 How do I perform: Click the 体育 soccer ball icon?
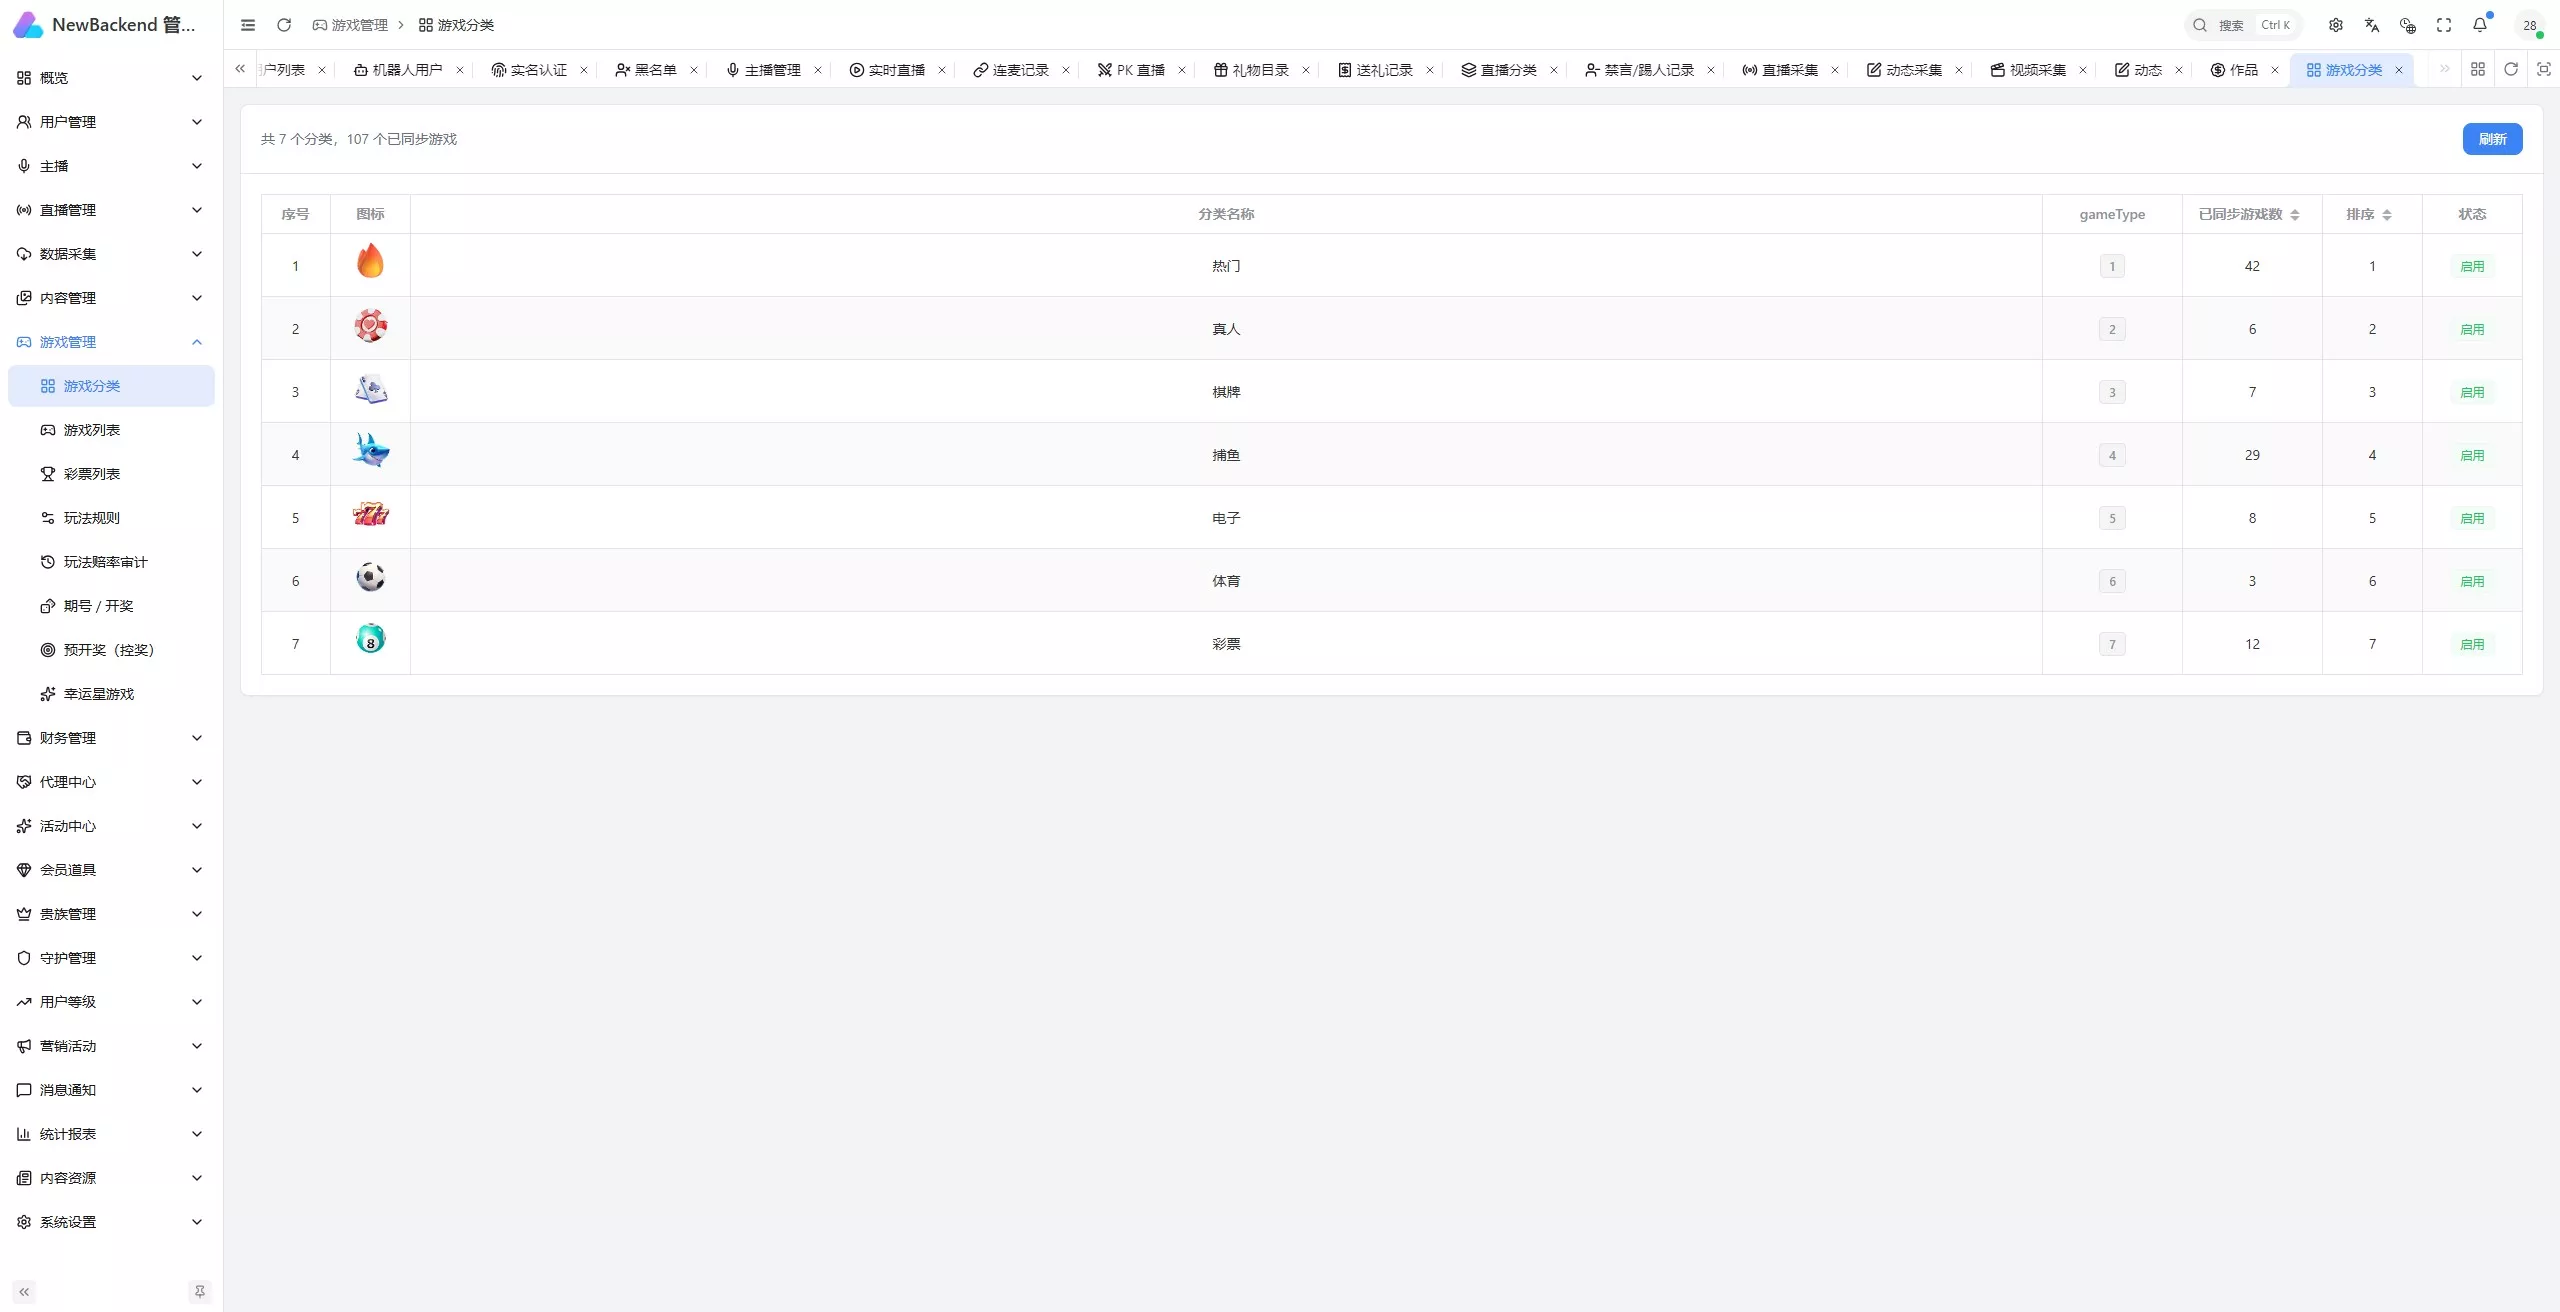coord(370,577)
